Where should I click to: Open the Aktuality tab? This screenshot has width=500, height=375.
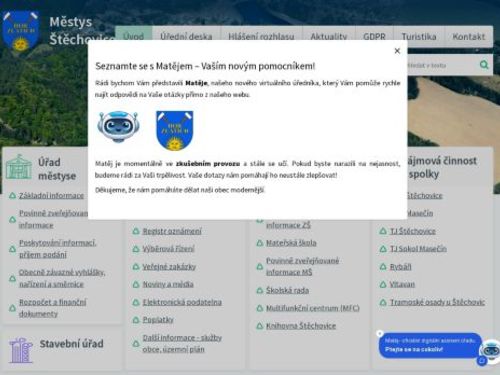[x=329, y=36]
